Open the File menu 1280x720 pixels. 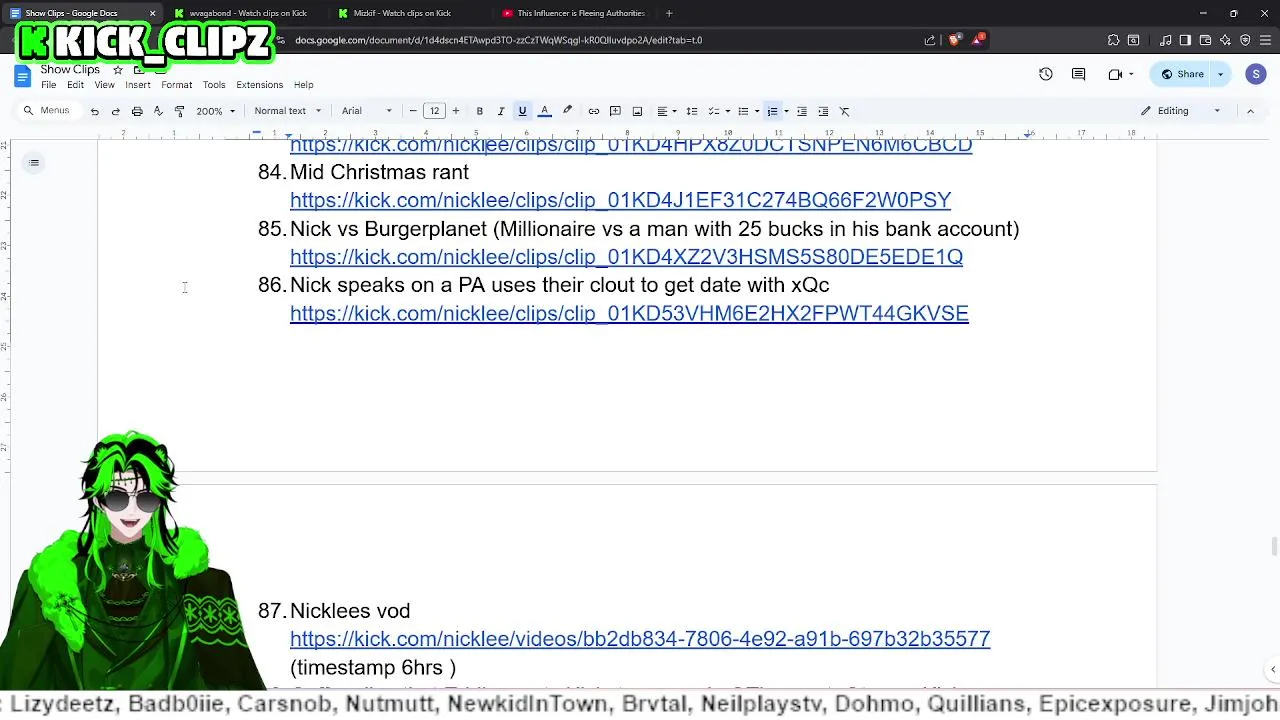48,85
